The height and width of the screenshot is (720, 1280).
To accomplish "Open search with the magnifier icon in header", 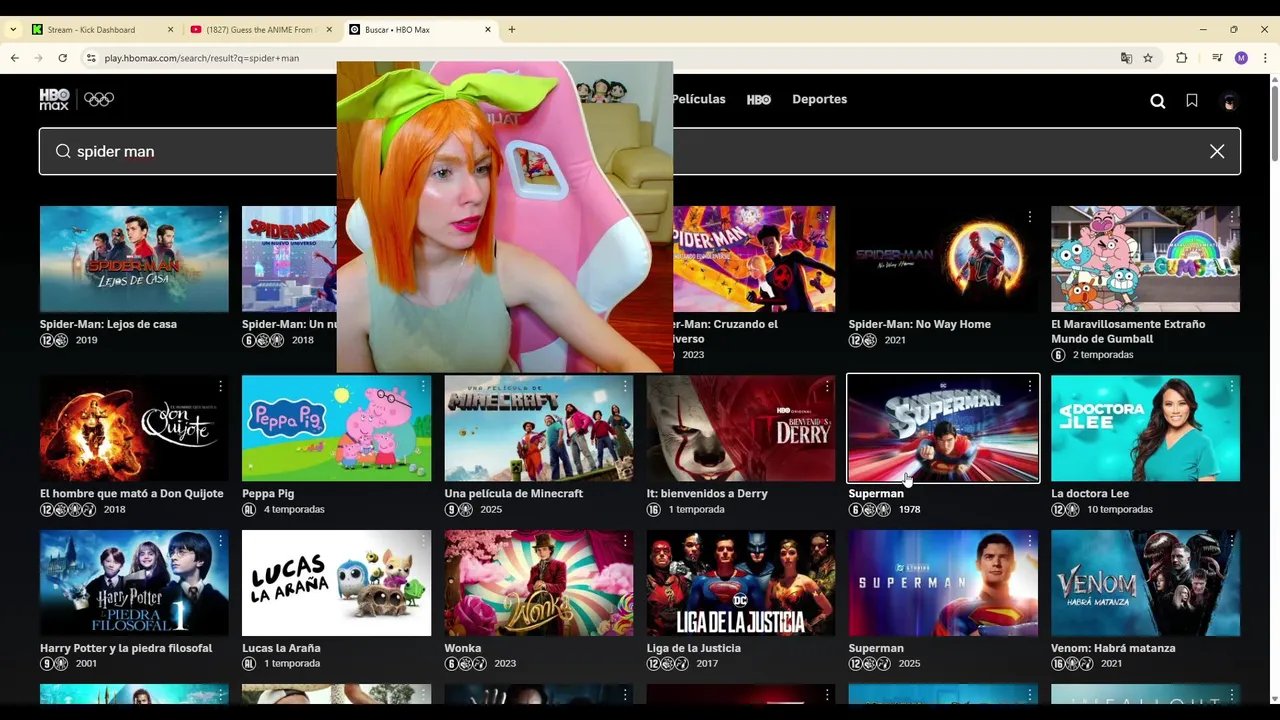I will (1158, 101).
